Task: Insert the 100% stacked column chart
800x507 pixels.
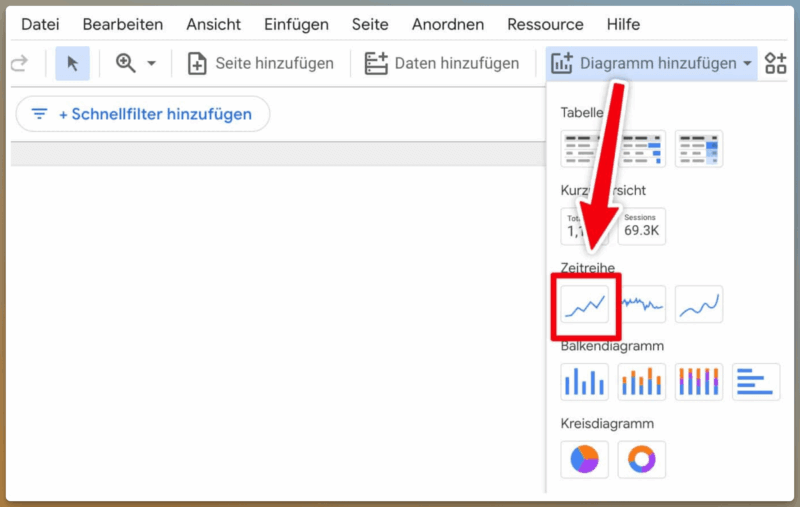Action: pyautogui.click(x=698, y=382)
